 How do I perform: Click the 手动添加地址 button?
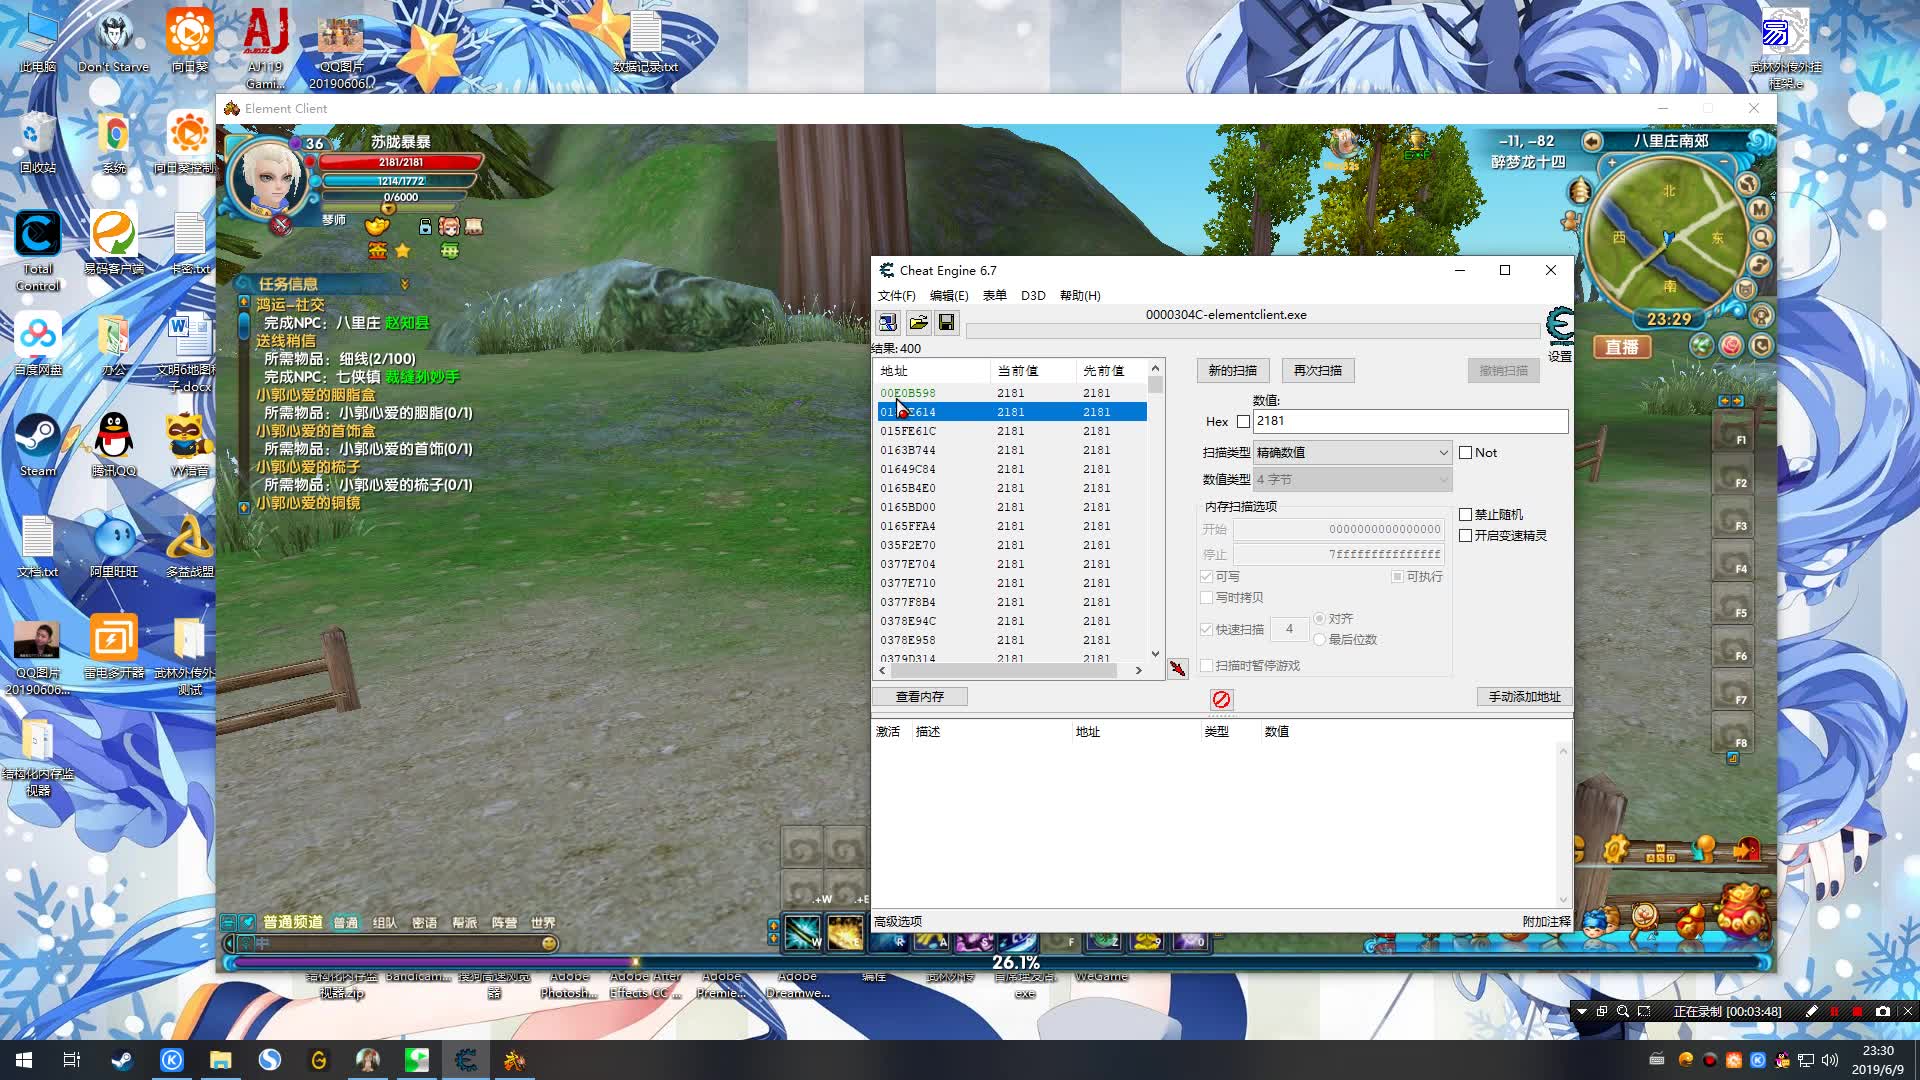tap(1524, 697)
